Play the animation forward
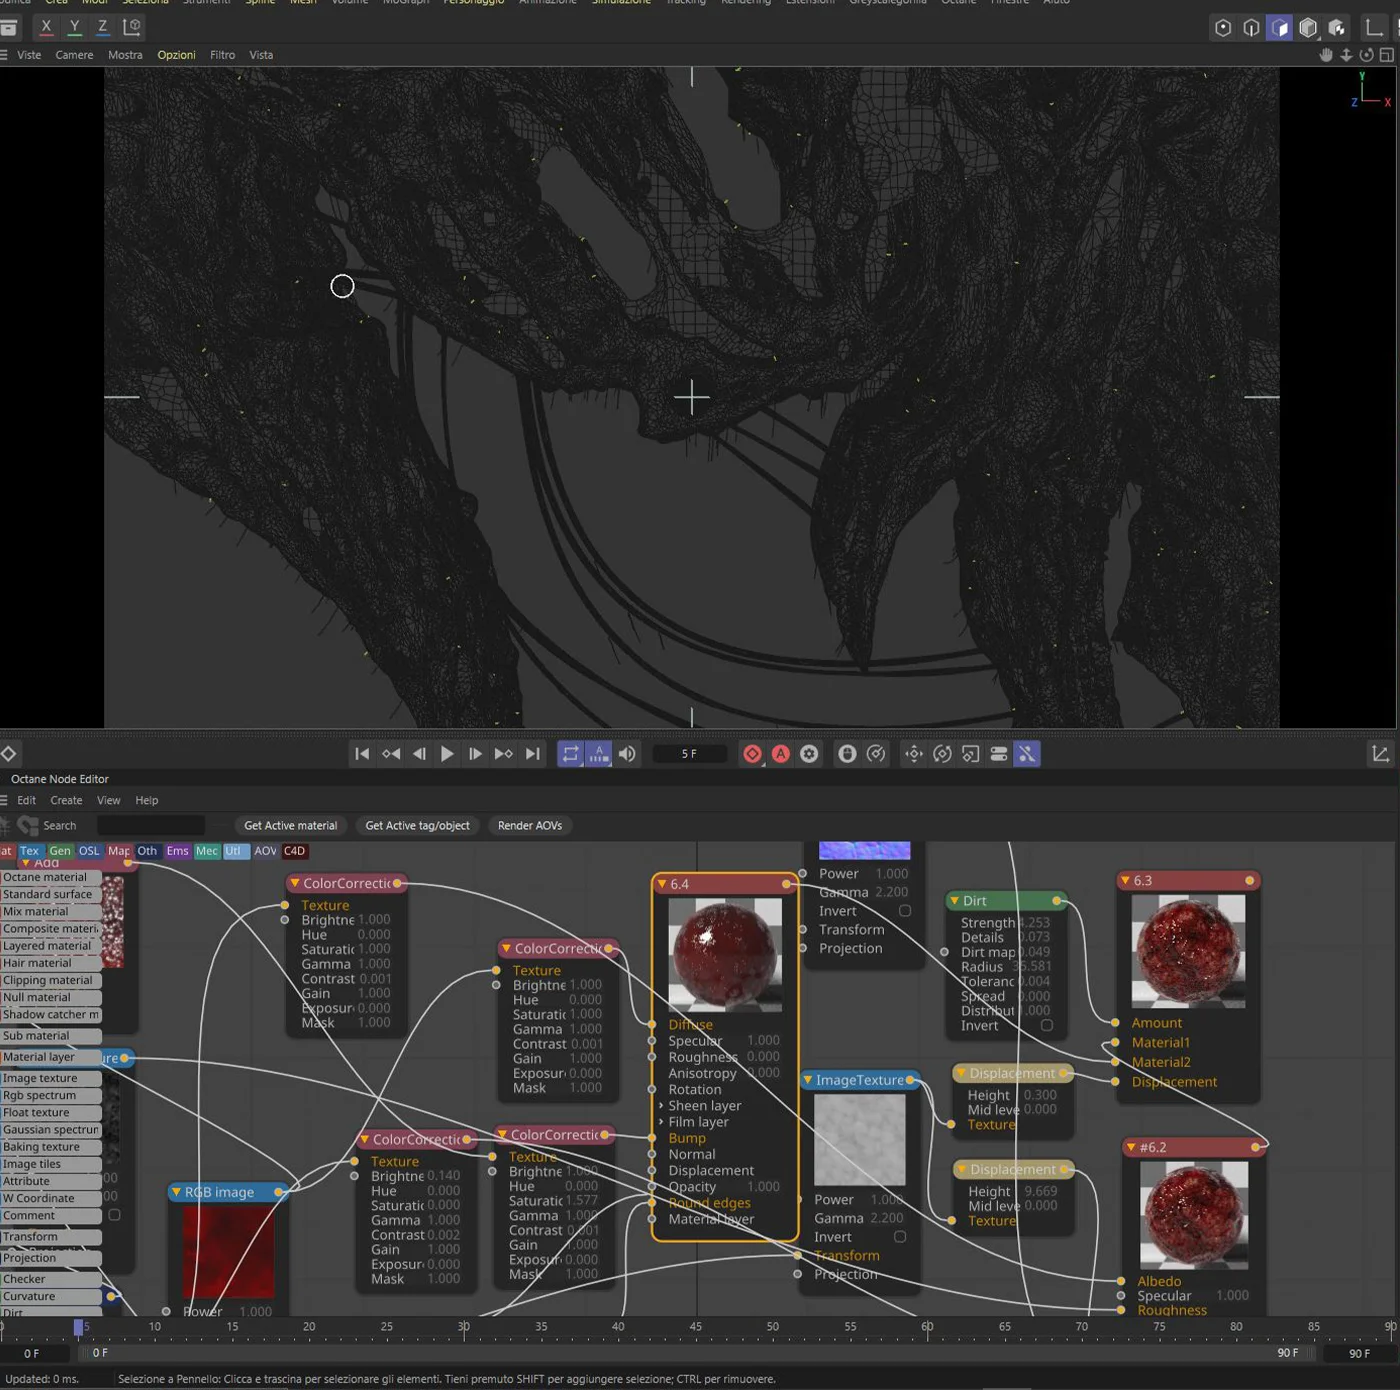The width and height of the screenshot is (1400, 1390). tap(447, 754)
